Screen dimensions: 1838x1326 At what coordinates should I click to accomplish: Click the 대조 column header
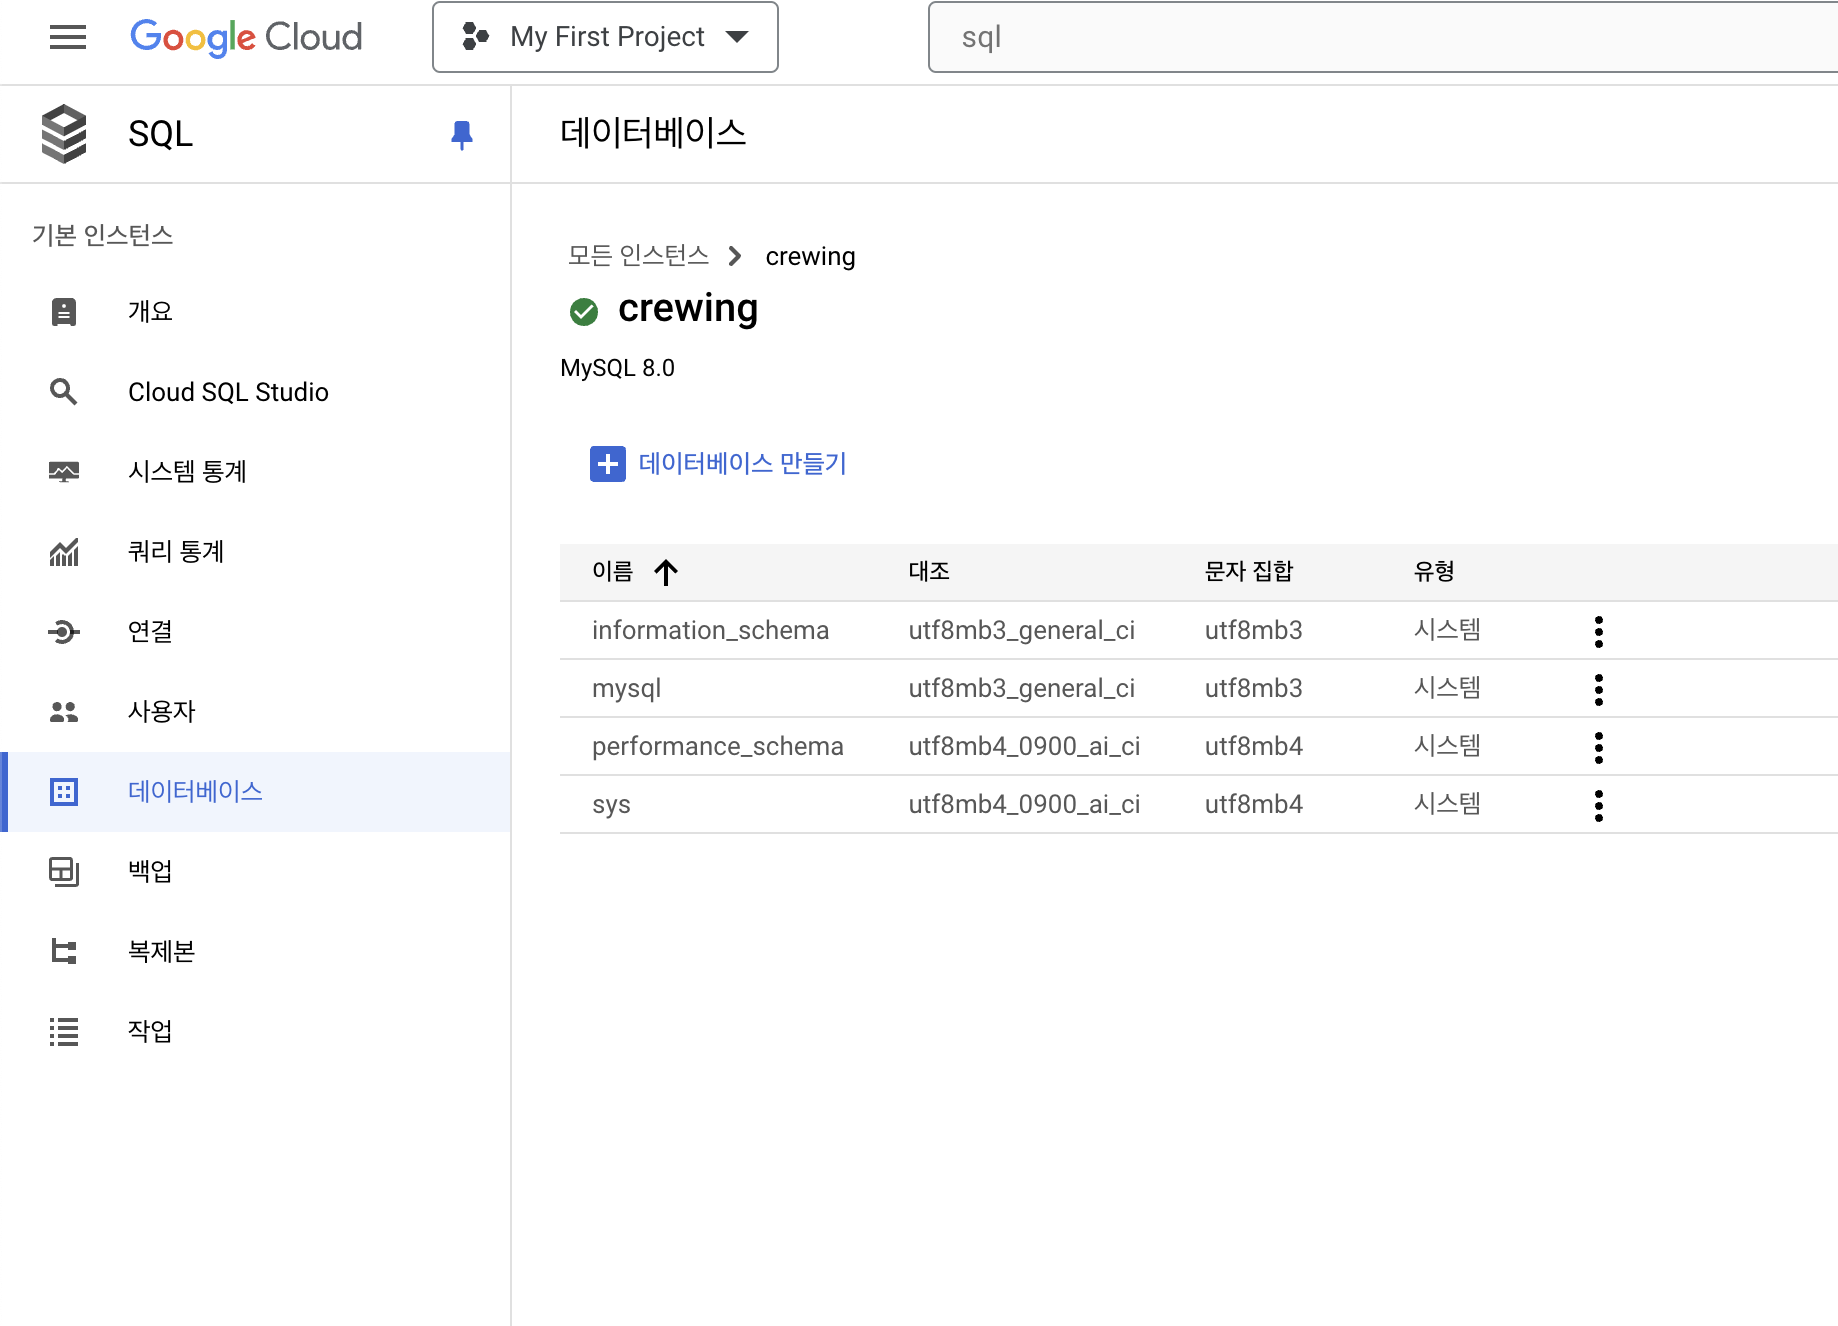tap(929, 572)
